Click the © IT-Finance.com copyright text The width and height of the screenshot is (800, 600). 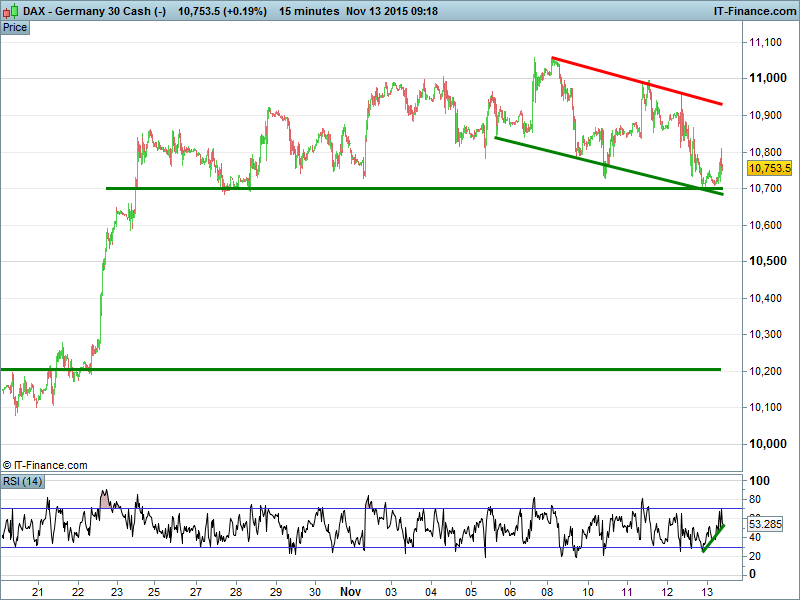(x=45, y=465)
